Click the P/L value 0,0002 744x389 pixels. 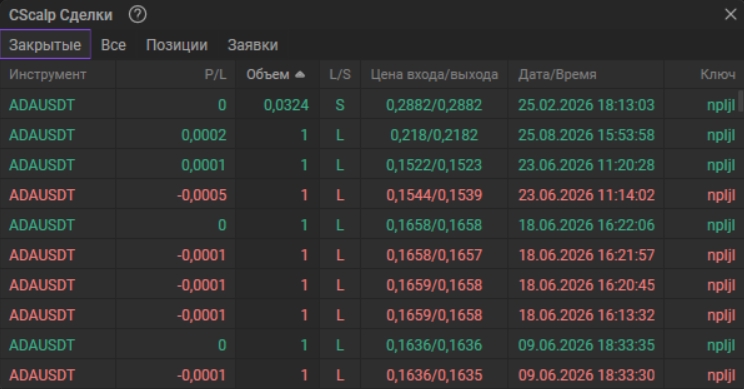(204, 135)
